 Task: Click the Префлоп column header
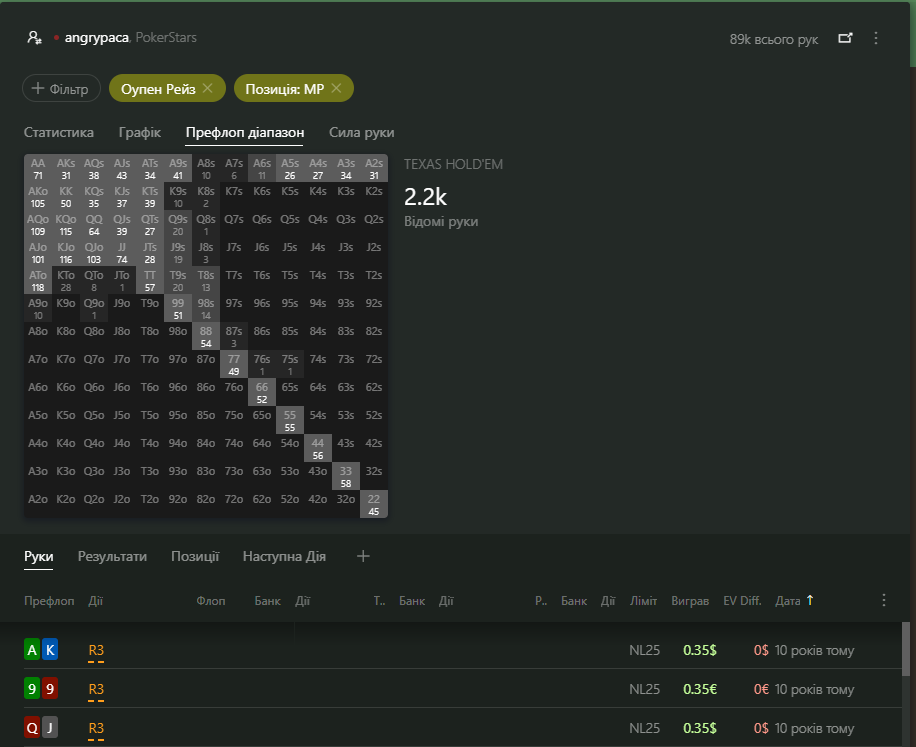tap(49, 600)
